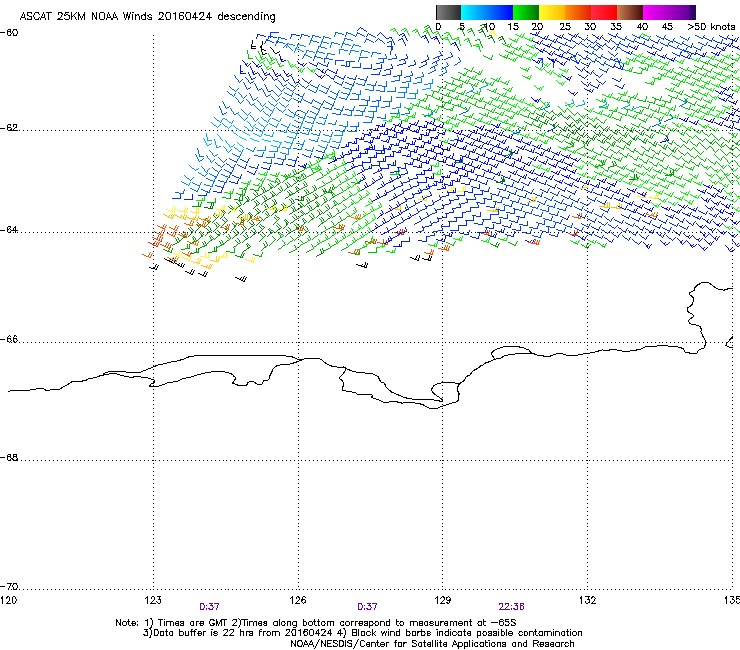Click the '0:37' time between longitudes 126 and 129
Image resolution: width=740 pixels, height=650 pixels.
click(x=367, y=607)
